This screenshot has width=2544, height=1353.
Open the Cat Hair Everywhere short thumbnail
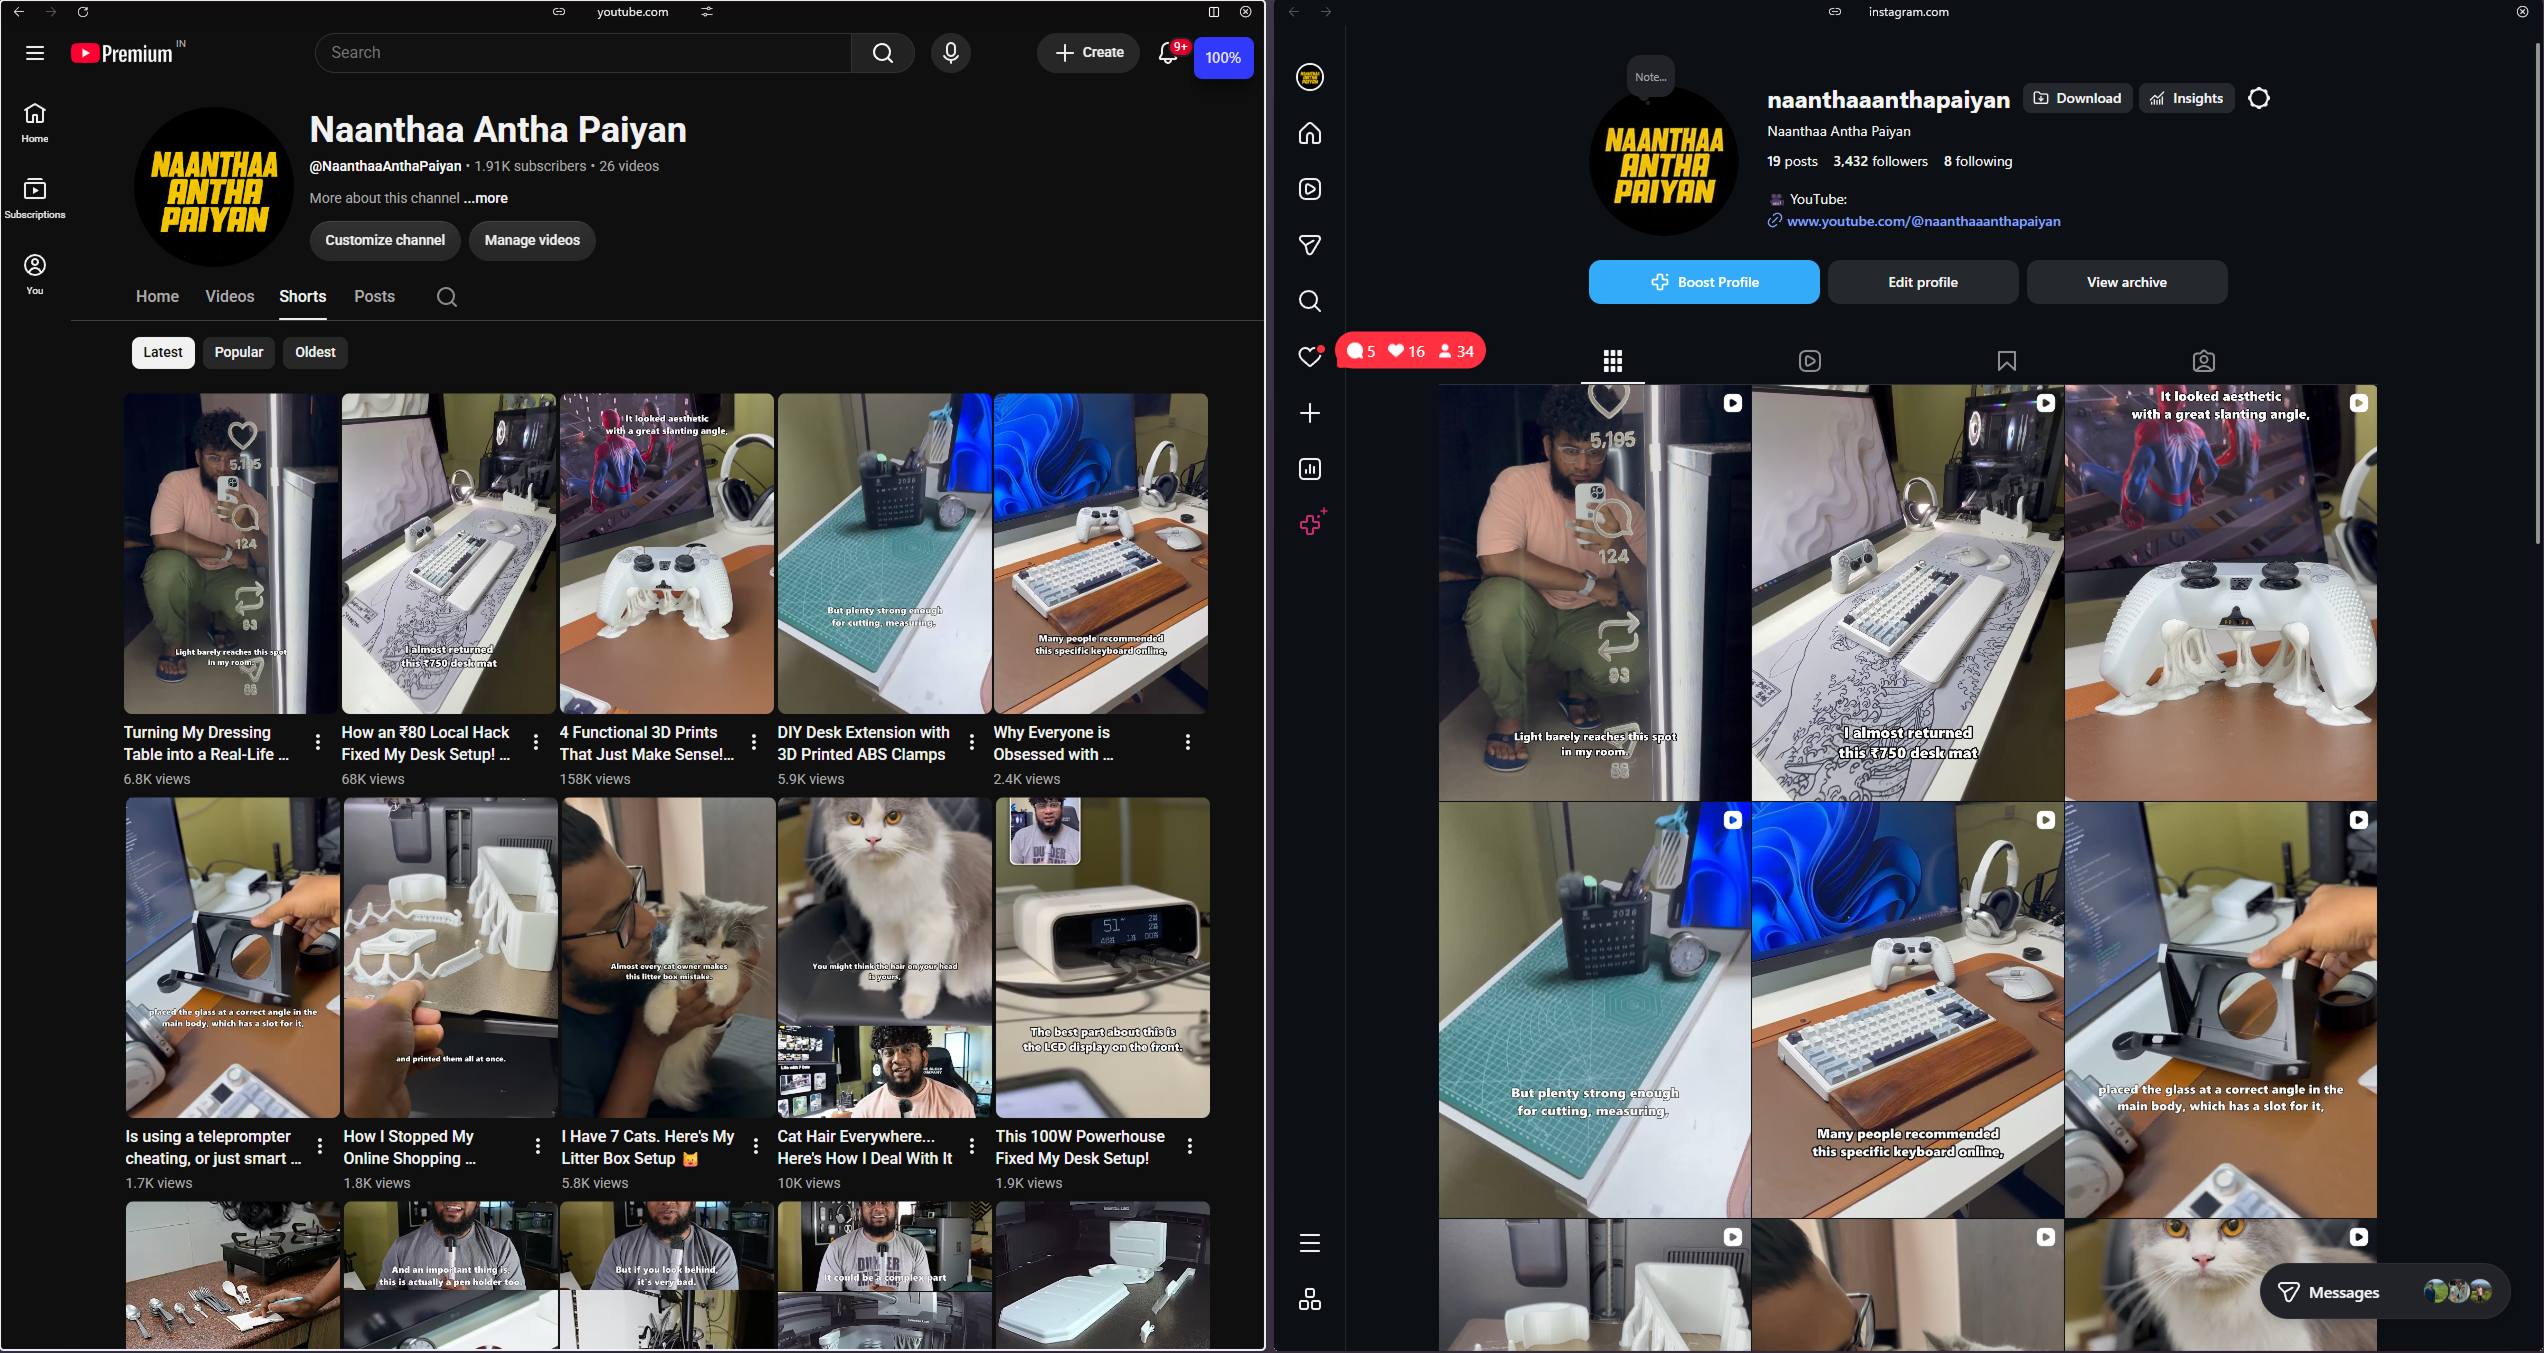[884, 957]
